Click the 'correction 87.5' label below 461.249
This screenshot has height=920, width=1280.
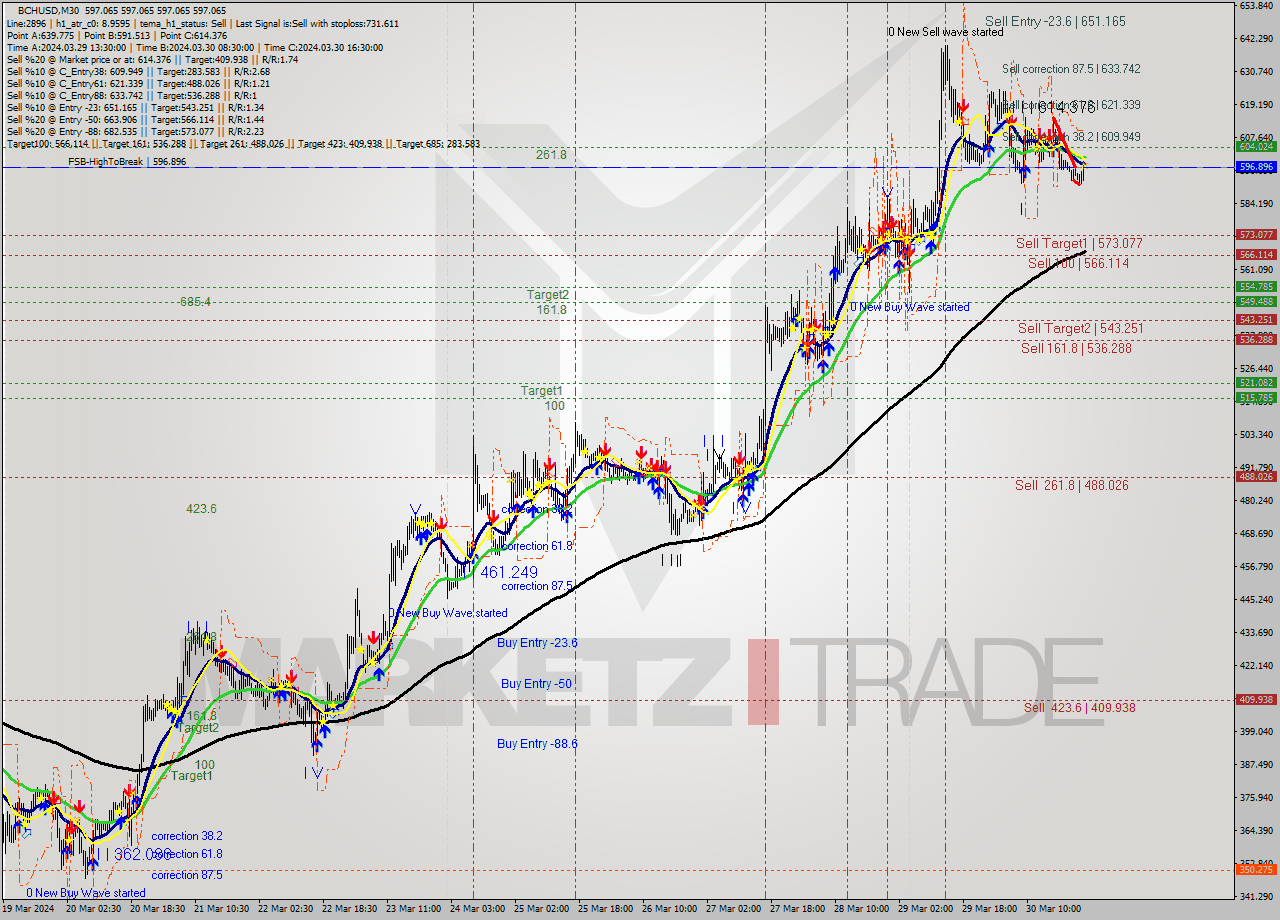(x=537, y=586)
